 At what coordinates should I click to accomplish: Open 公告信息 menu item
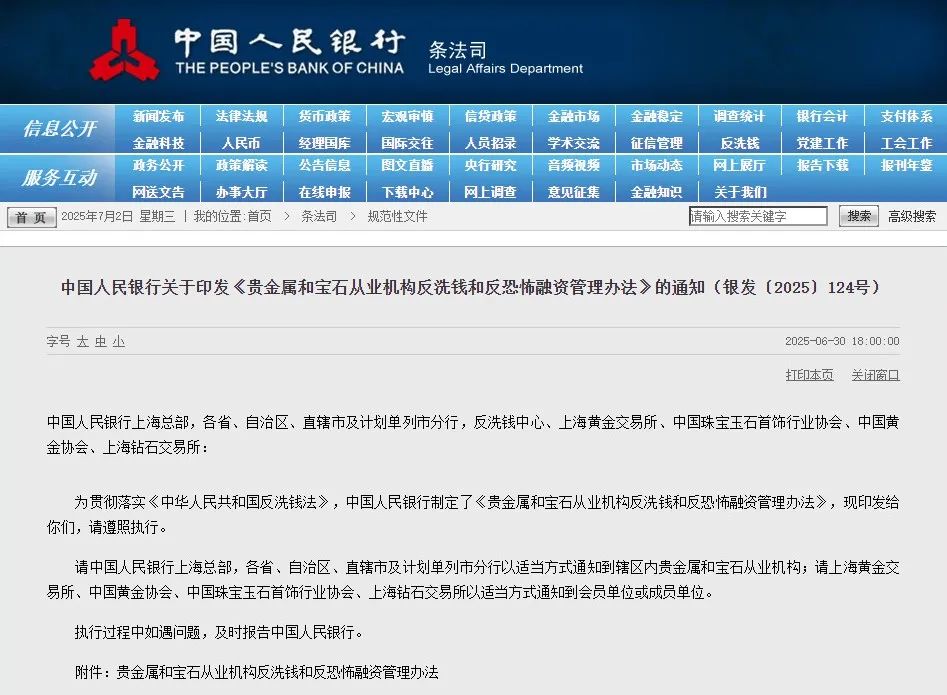tap(324, 165)
